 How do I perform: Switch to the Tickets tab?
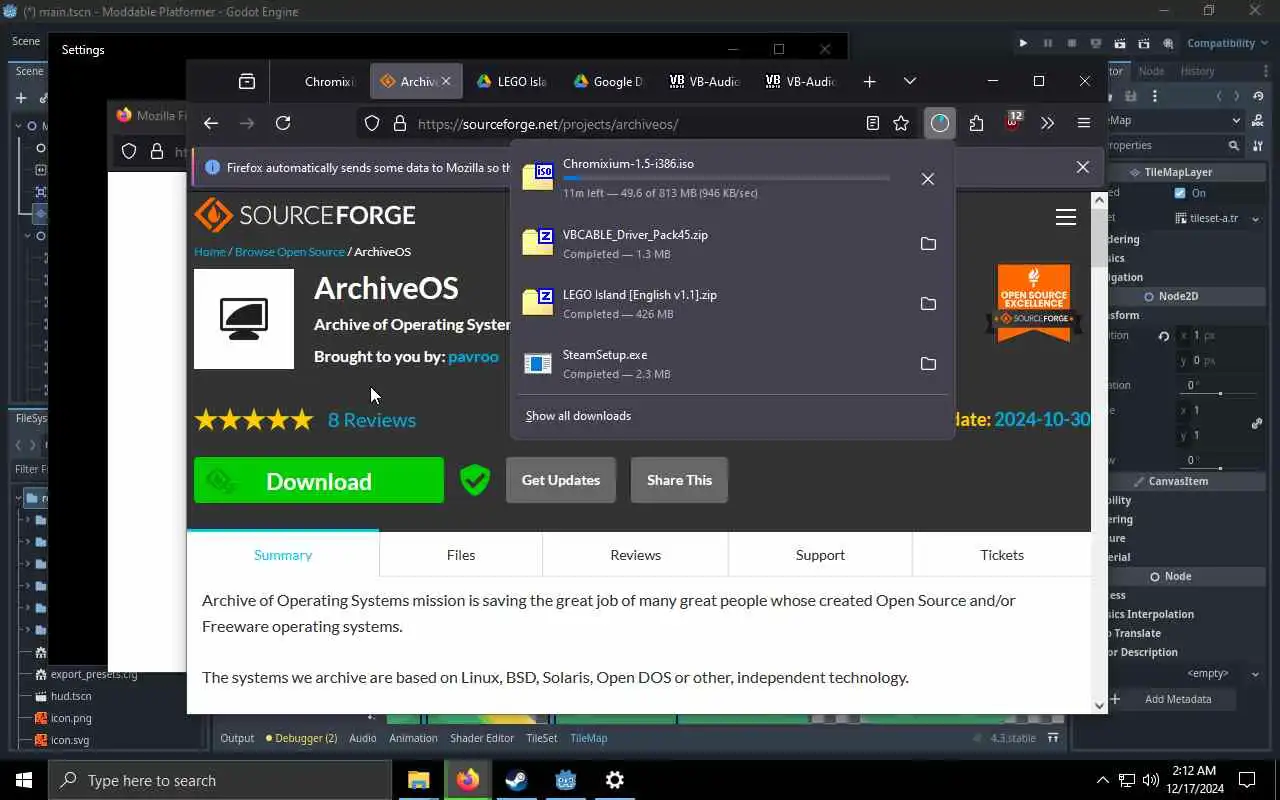[1002, 555]
